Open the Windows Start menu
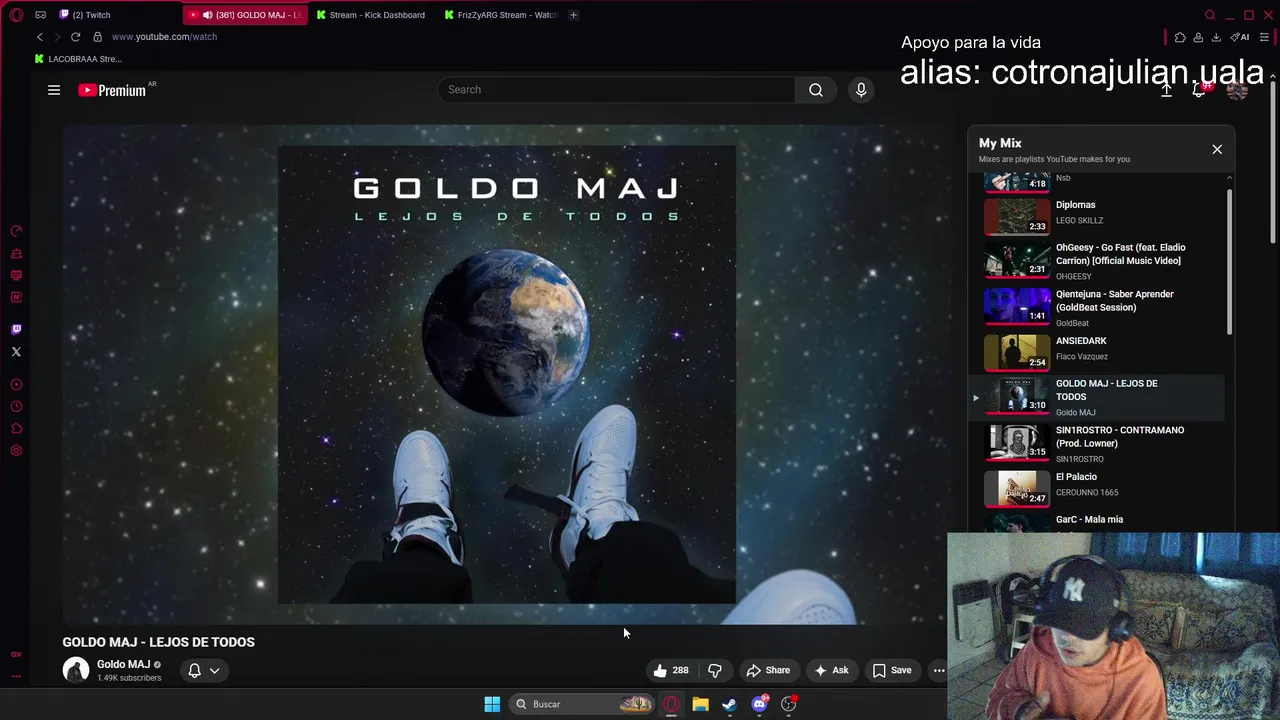Image resolution: width=1280 pixels, height=720 pixels. (492, 704)
